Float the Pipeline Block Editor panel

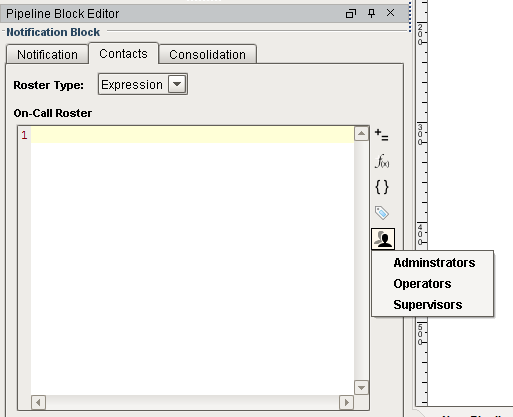pos(351,14)
